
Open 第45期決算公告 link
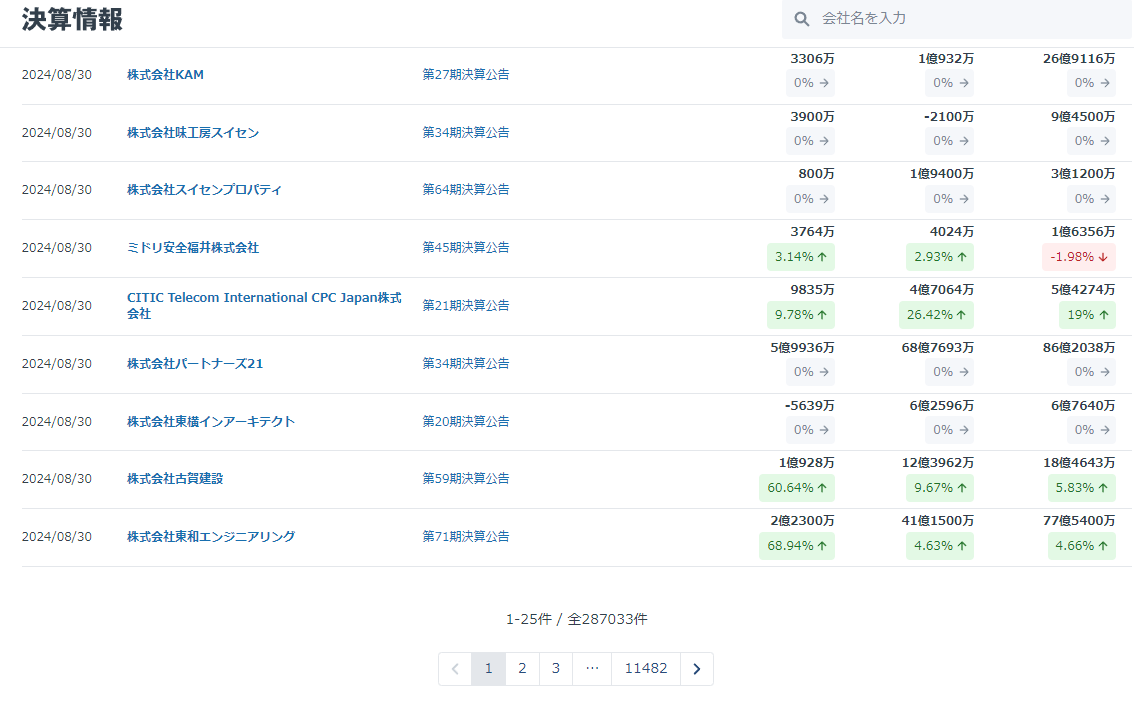pos(466,247)
